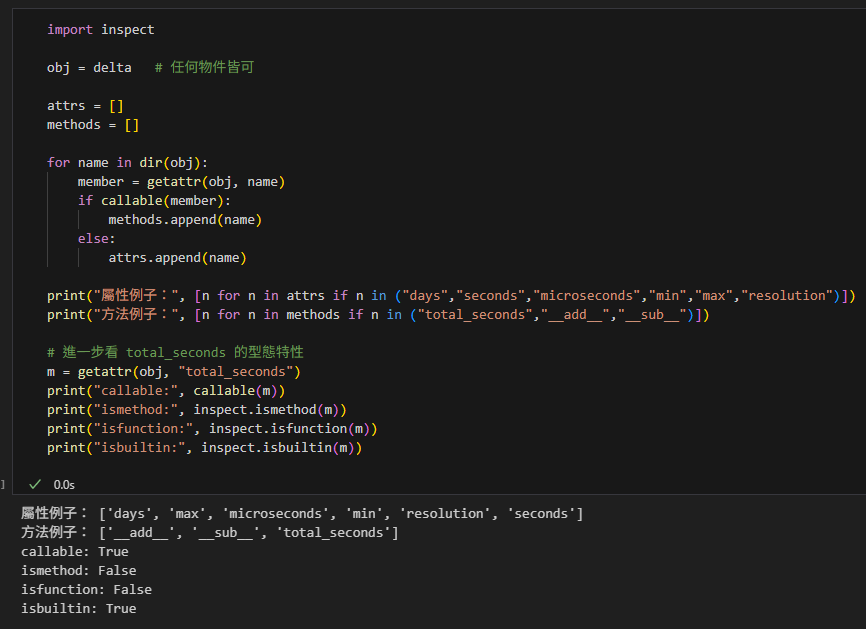Viewport: 866px width, 629px height.
Task: Click the print("callable:") code line
Action: 166,391
